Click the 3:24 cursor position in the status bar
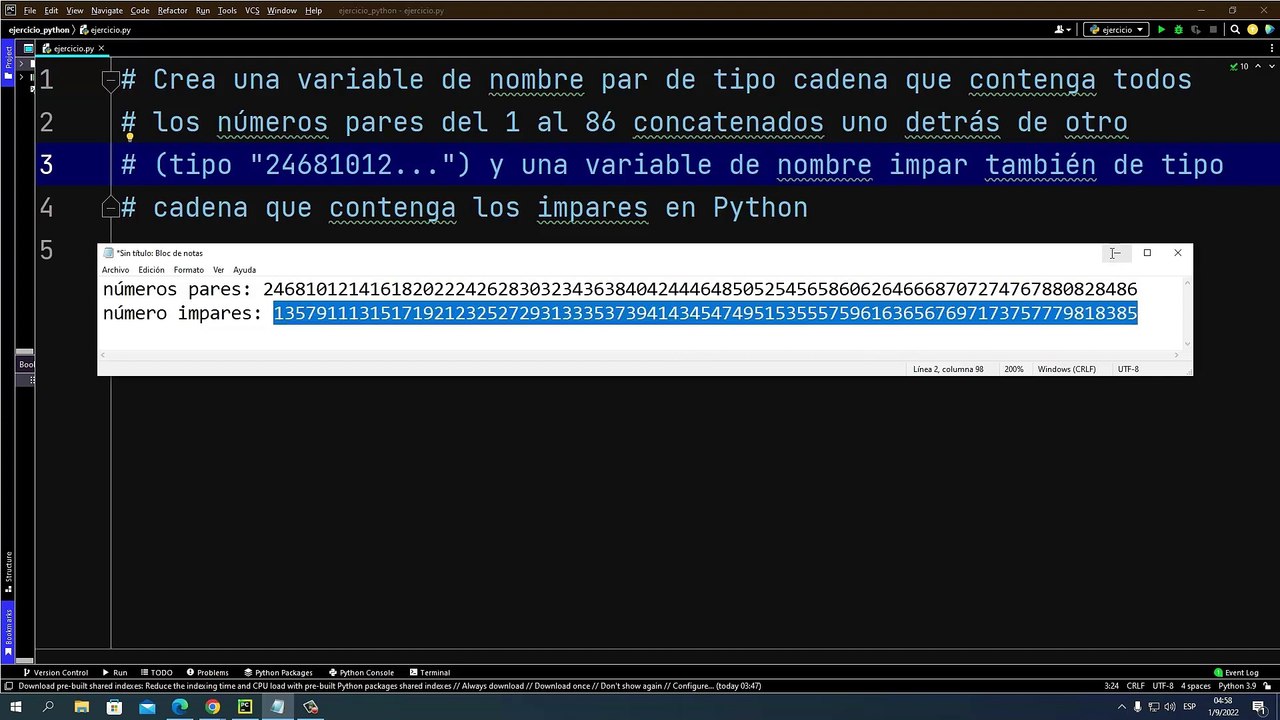This screenshot has width=1280, height=720. coord(1111,686)
